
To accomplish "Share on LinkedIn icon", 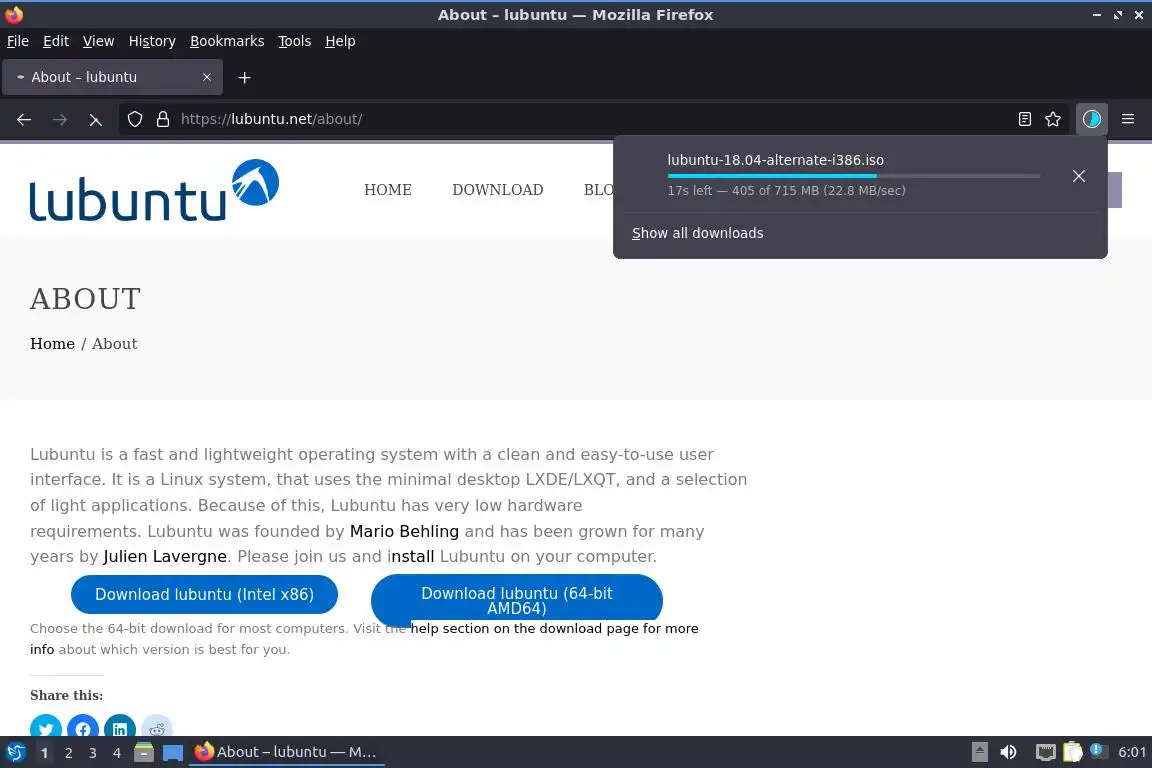I will pos(120,727).
